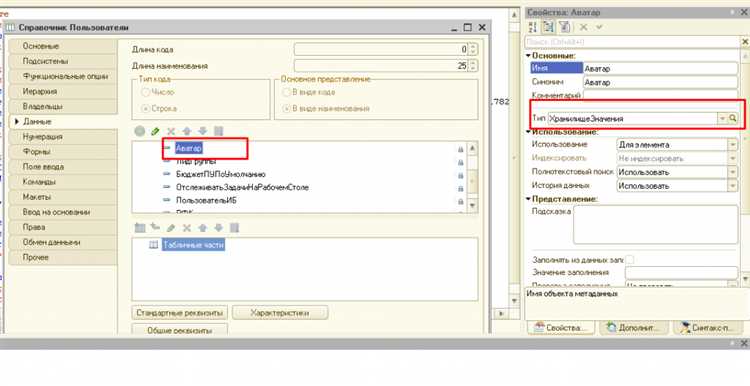The width and height of the screenshot is (750, 386).
Task: Toggle Заполнять из данных заполнения checkbox
Action: [630, 260]
